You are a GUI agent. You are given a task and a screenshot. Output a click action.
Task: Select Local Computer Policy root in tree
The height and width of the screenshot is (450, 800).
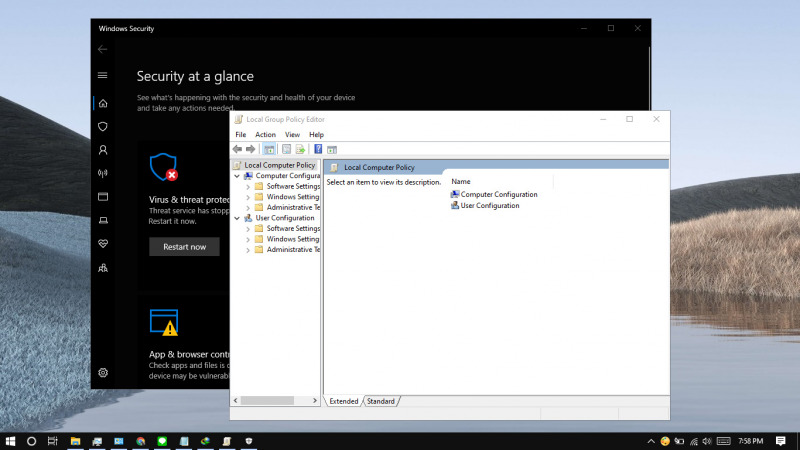280,165
